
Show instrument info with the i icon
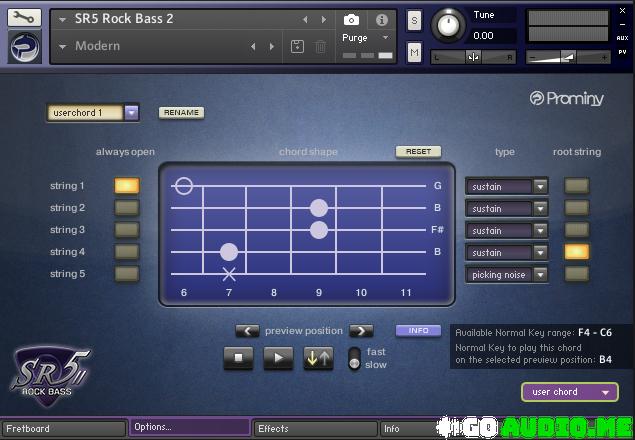381,20
